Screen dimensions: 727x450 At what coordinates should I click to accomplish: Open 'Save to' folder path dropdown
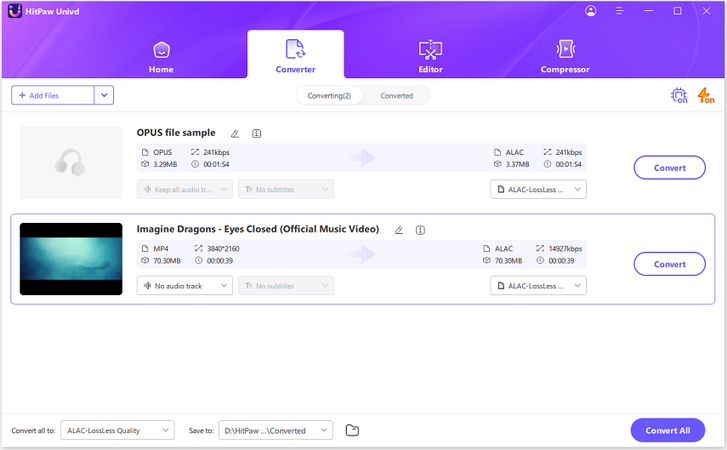pyautogui.click(x=276, y=431)
